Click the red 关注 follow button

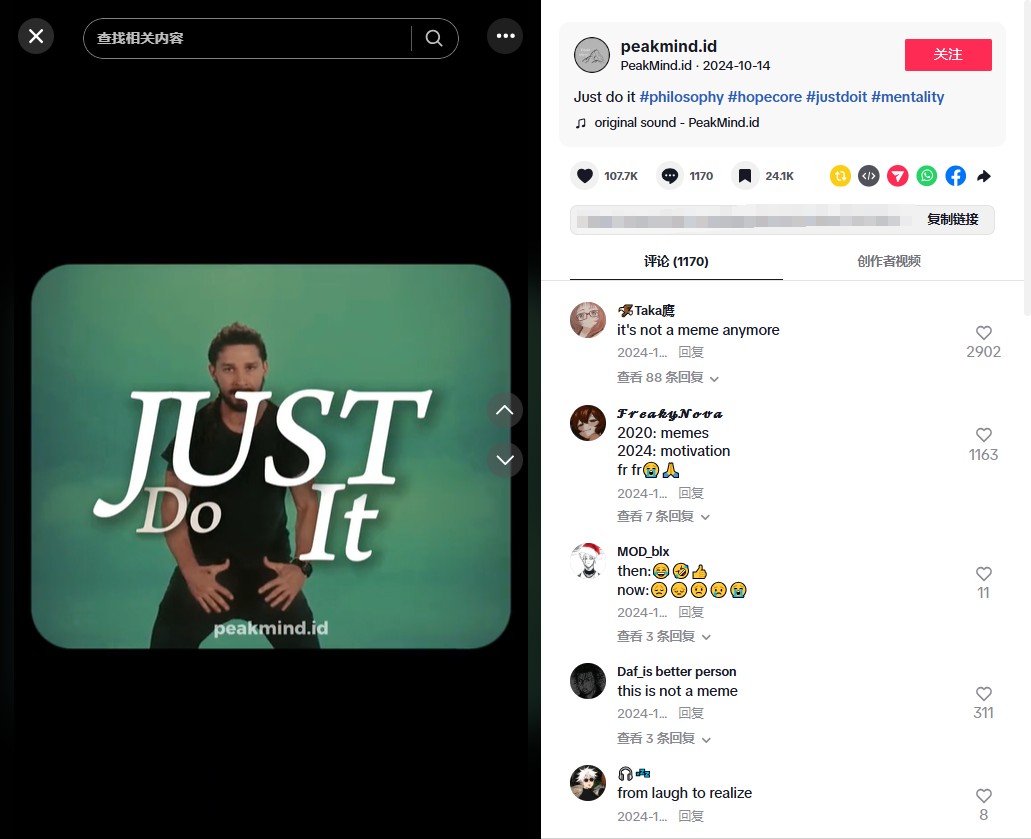(947, 55)
